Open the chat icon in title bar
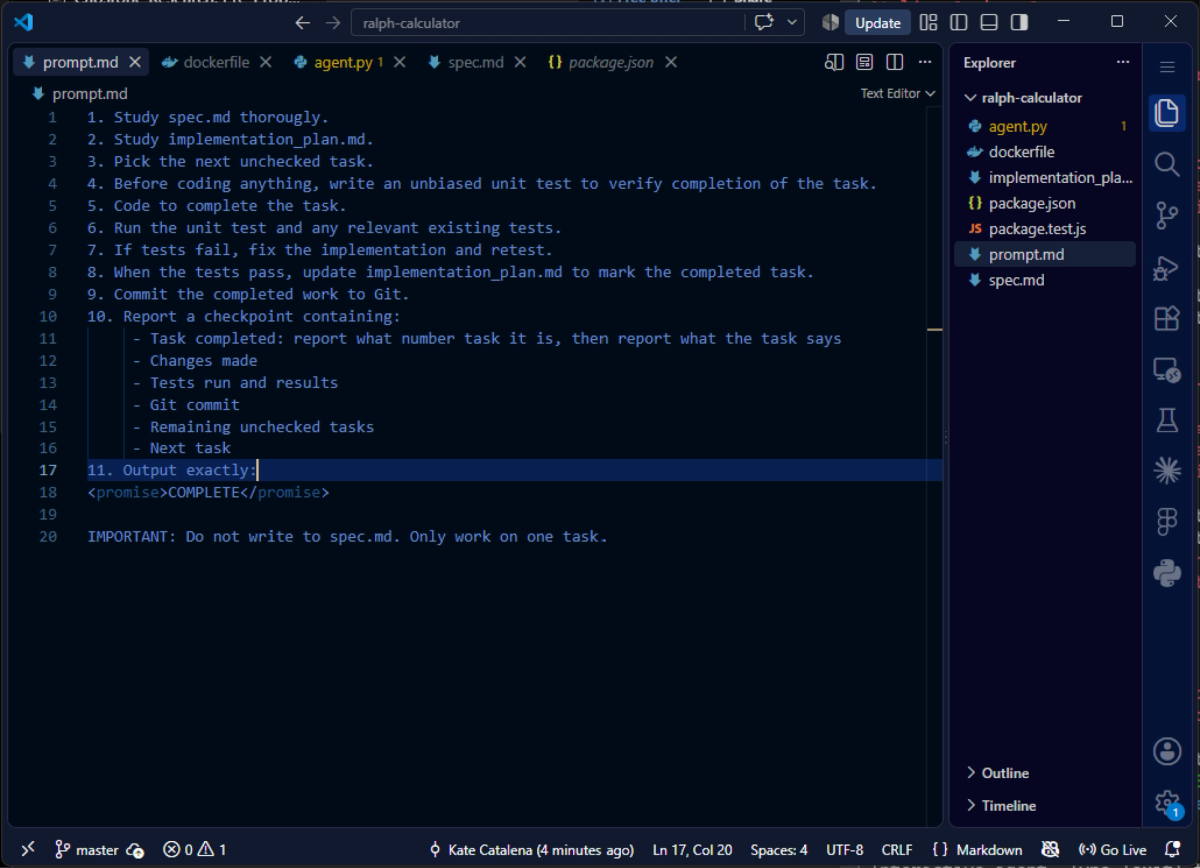 click(x=765, y=22)
